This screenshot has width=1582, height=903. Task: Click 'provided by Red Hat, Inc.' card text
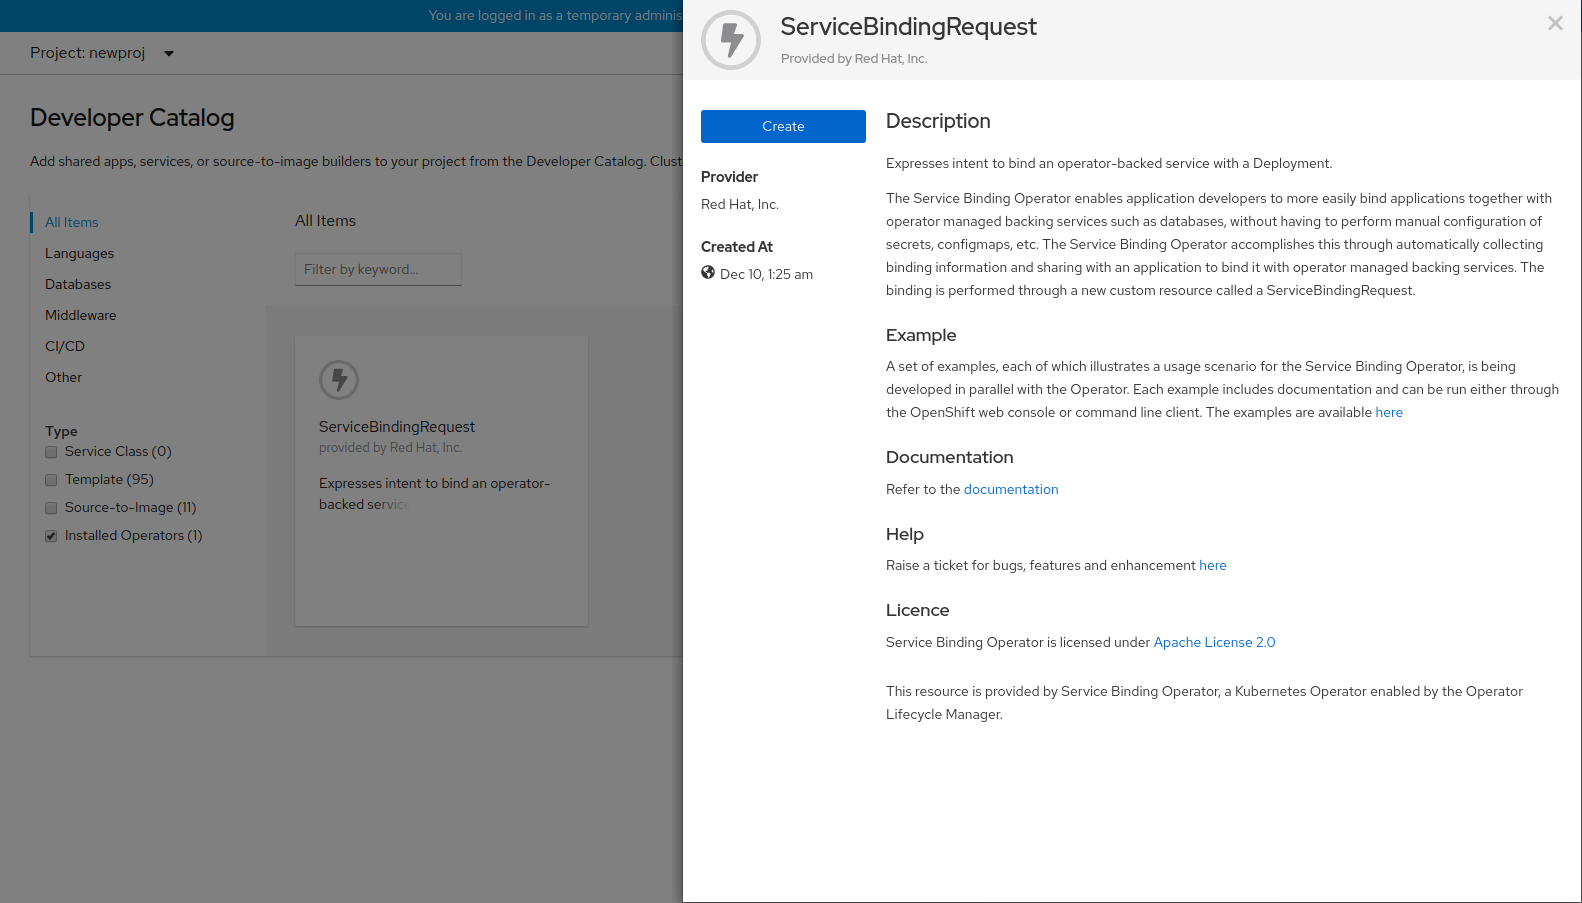pos(391,448)
